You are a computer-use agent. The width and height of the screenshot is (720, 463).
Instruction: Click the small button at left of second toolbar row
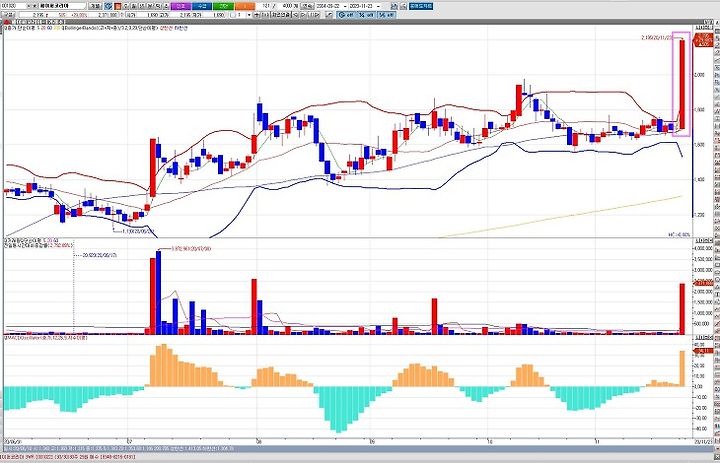[x=8, y=15]
